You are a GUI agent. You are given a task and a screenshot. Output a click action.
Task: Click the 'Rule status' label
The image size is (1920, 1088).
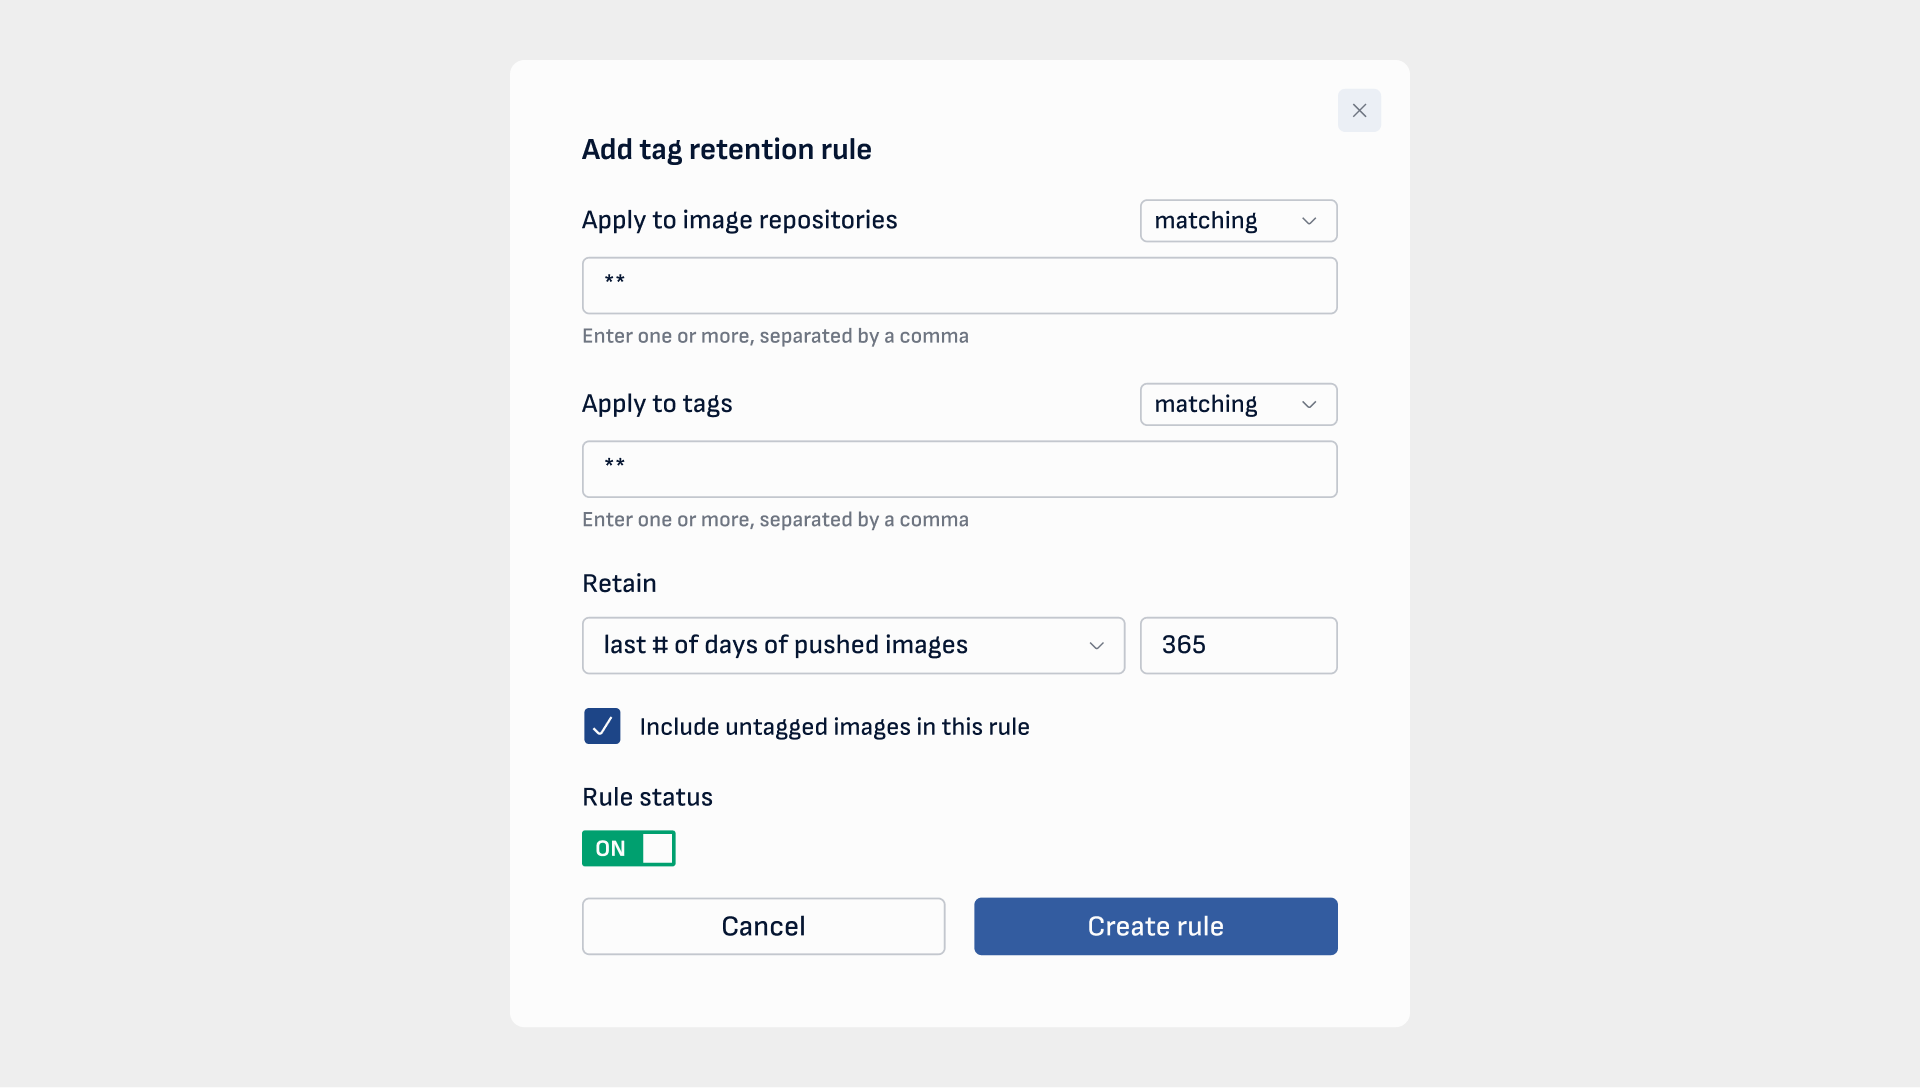pyautogui.click(x=647, y=798)
